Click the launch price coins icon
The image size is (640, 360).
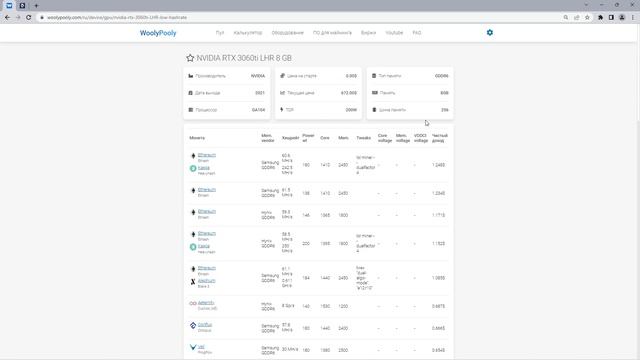(282, 76)
